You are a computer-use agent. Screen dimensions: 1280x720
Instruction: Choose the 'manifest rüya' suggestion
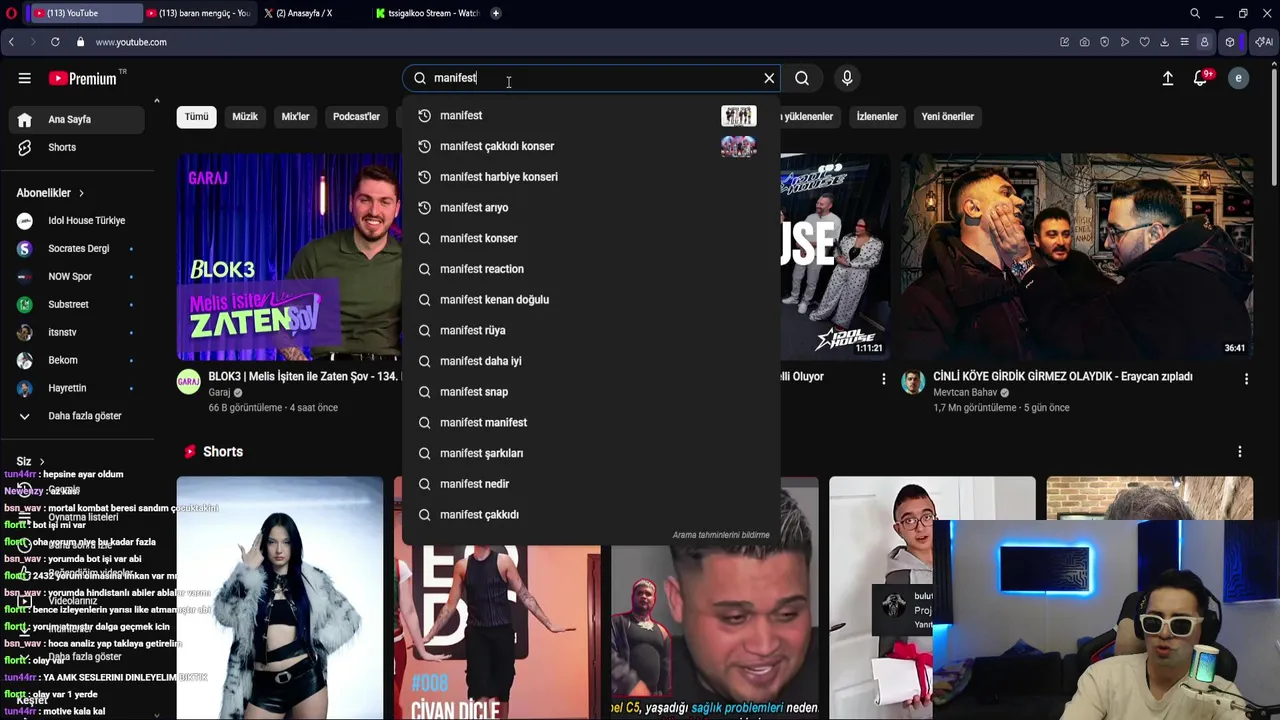(x=591, y=330)
